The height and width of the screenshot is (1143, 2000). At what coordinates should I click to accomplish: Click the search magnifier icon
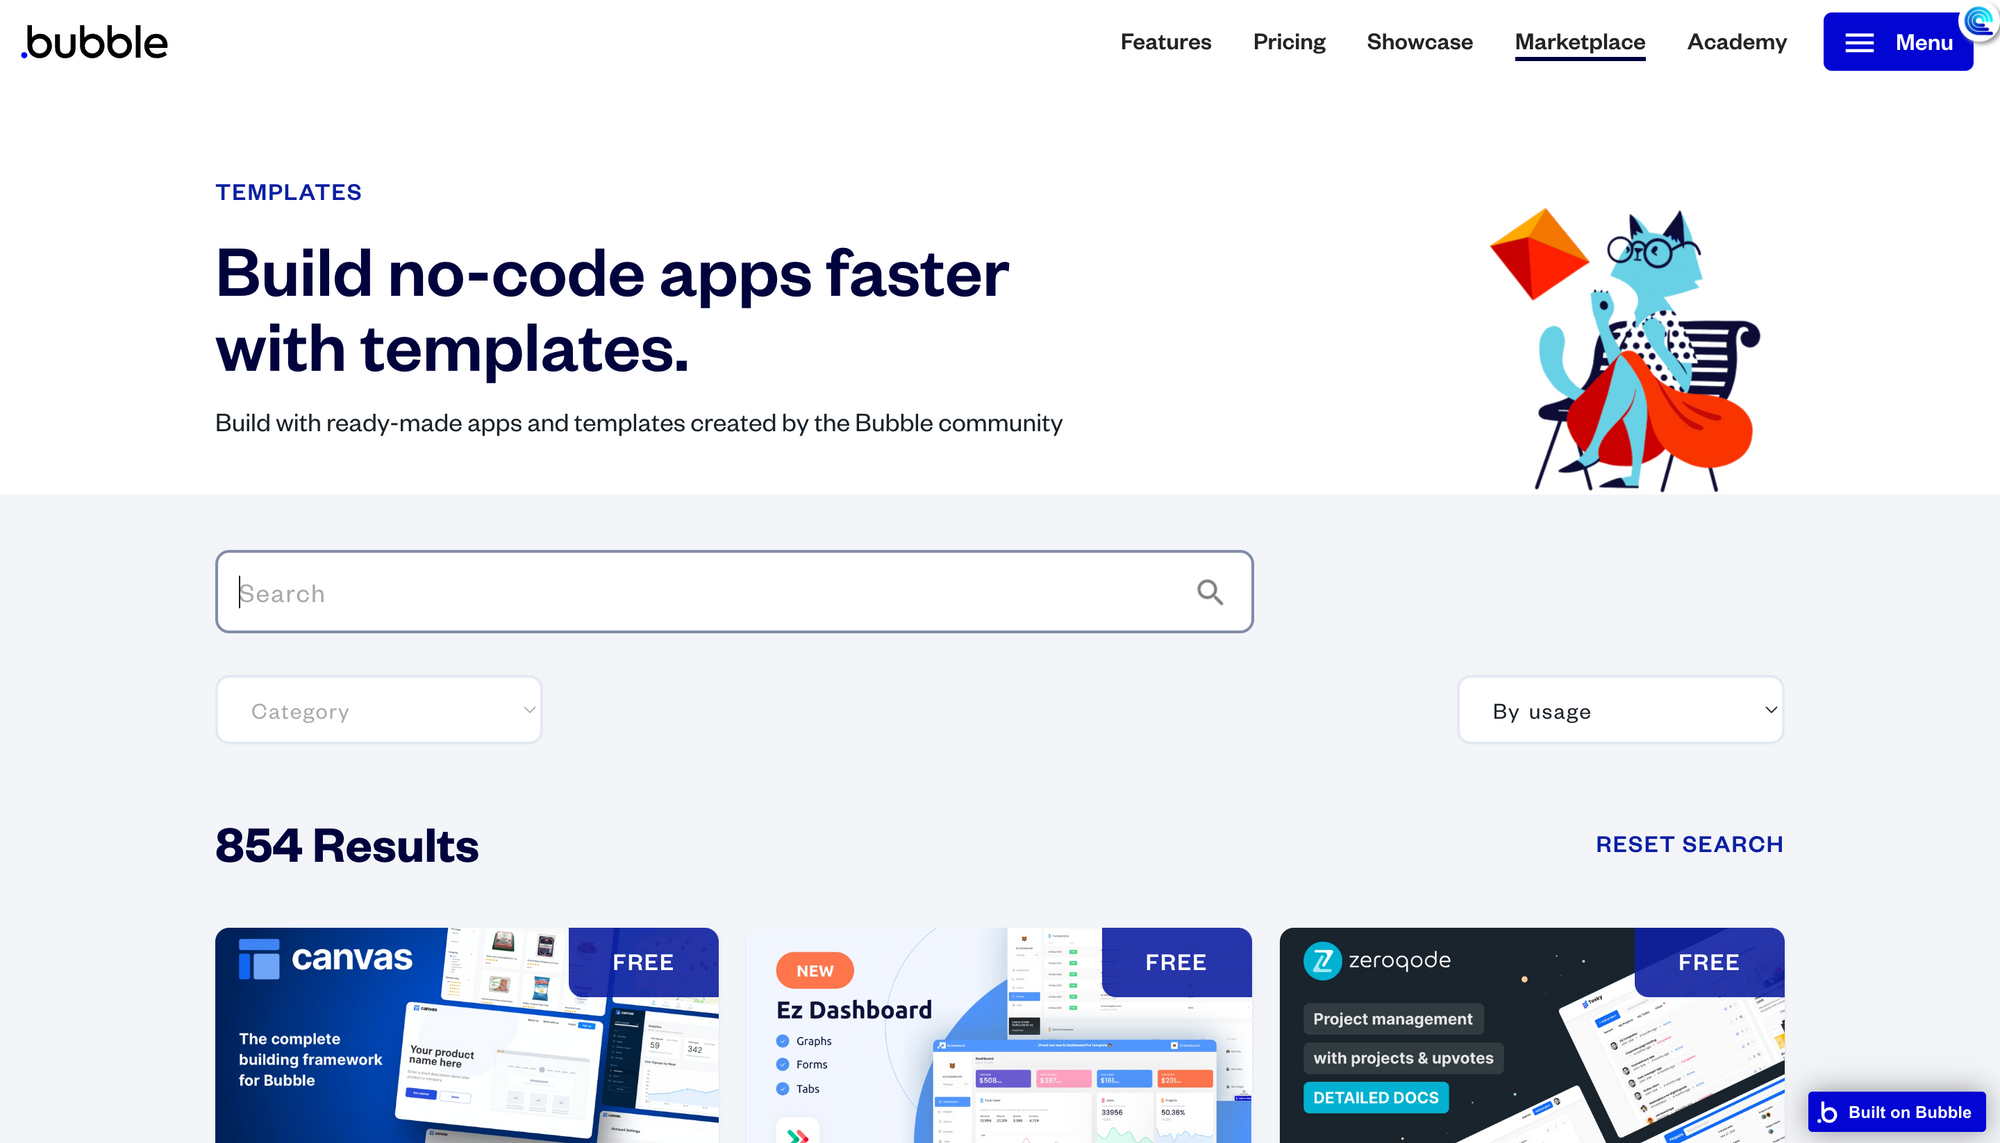pyautogui.click(x=1210, y=592)
